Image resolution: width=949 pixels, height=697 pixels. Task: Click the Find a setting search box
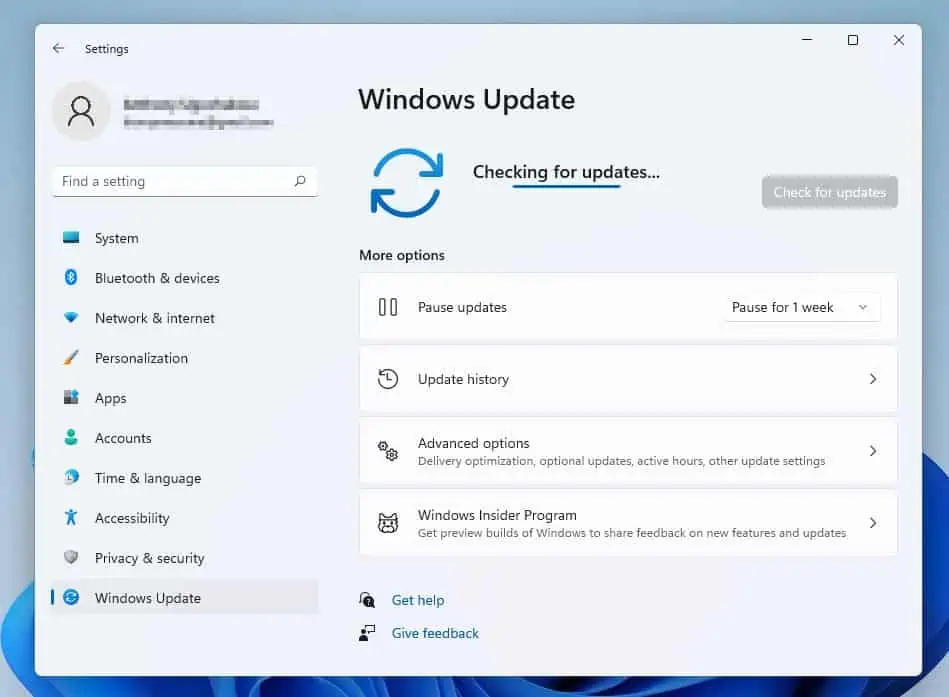[x=185, y=181]
